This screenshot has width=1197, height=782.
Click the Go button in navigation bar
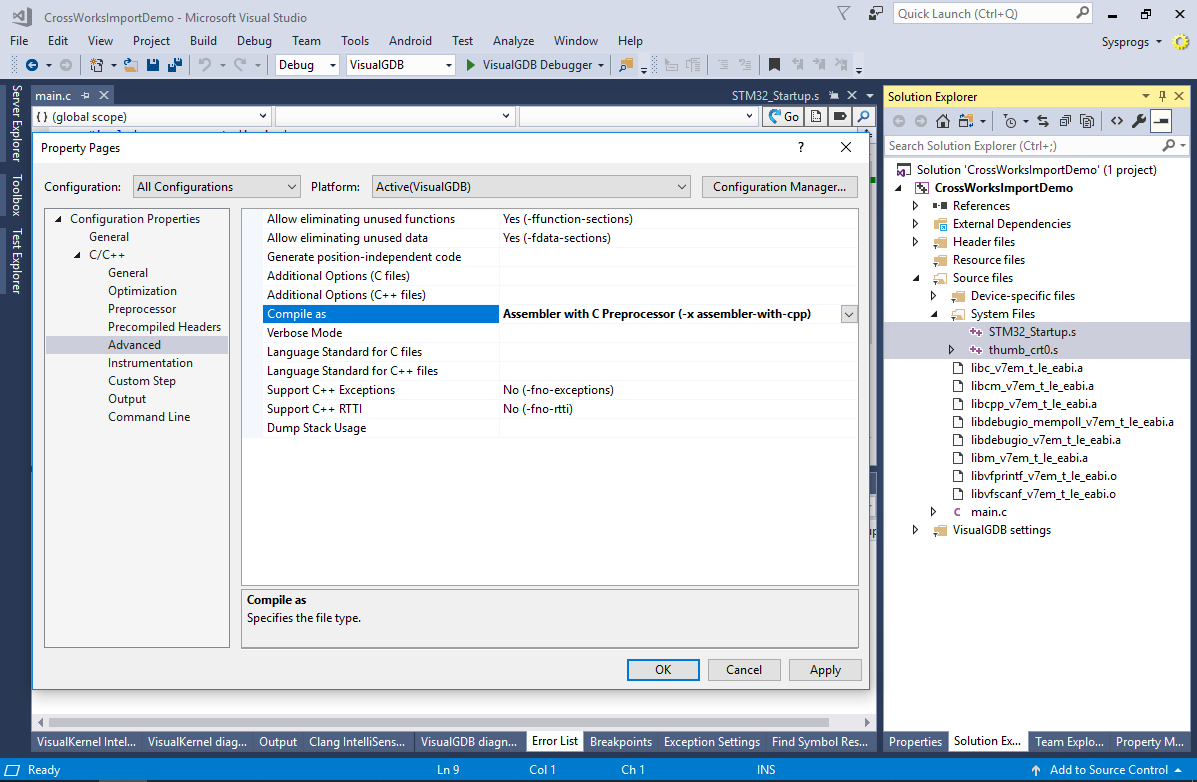click(x=783, y=116)
